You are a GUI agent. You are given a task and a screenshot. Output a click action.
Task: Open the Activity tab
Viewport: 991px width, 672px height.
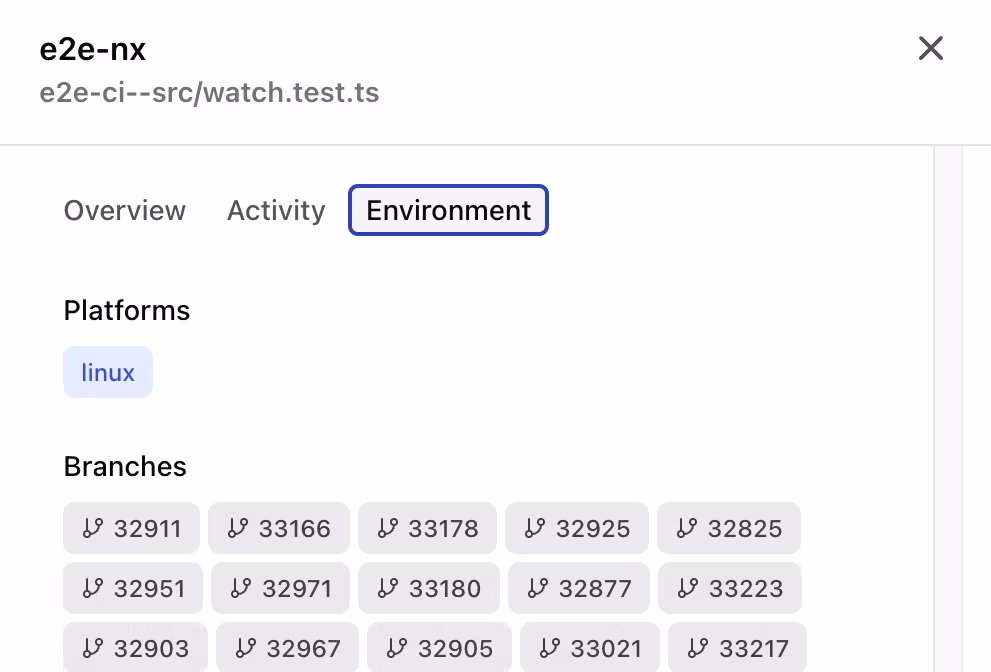coord(276,210)
